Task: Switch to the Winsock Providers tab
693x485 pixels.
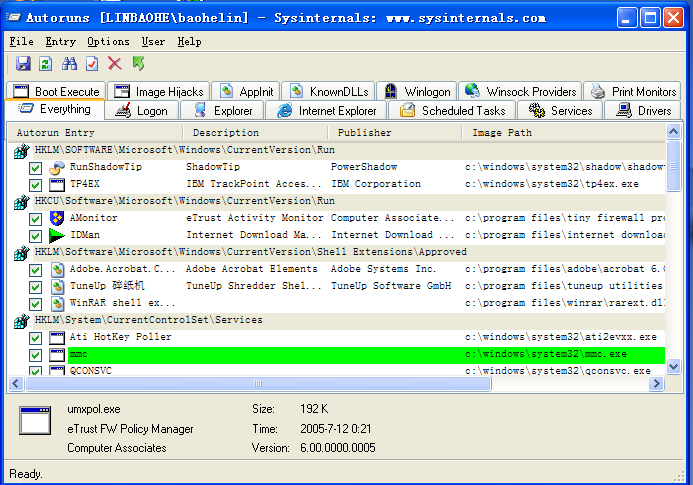Action: pos(520,92)
